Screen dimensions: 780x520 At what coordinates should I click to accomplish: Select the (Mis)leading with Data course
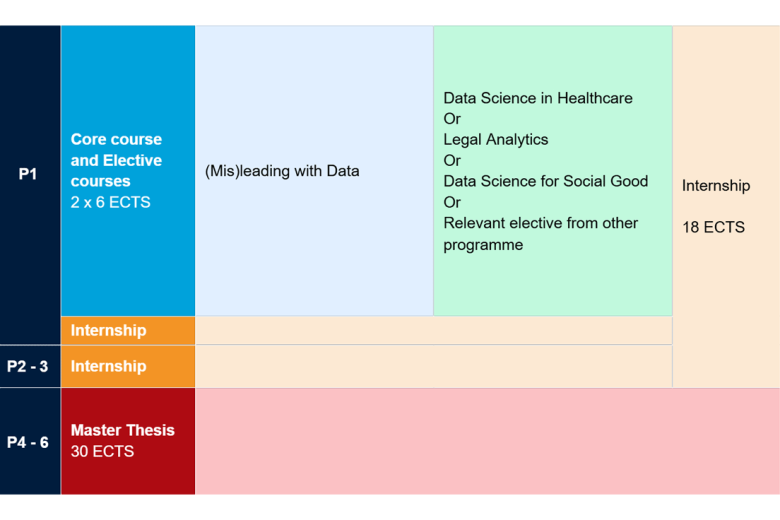coord(282,171)
